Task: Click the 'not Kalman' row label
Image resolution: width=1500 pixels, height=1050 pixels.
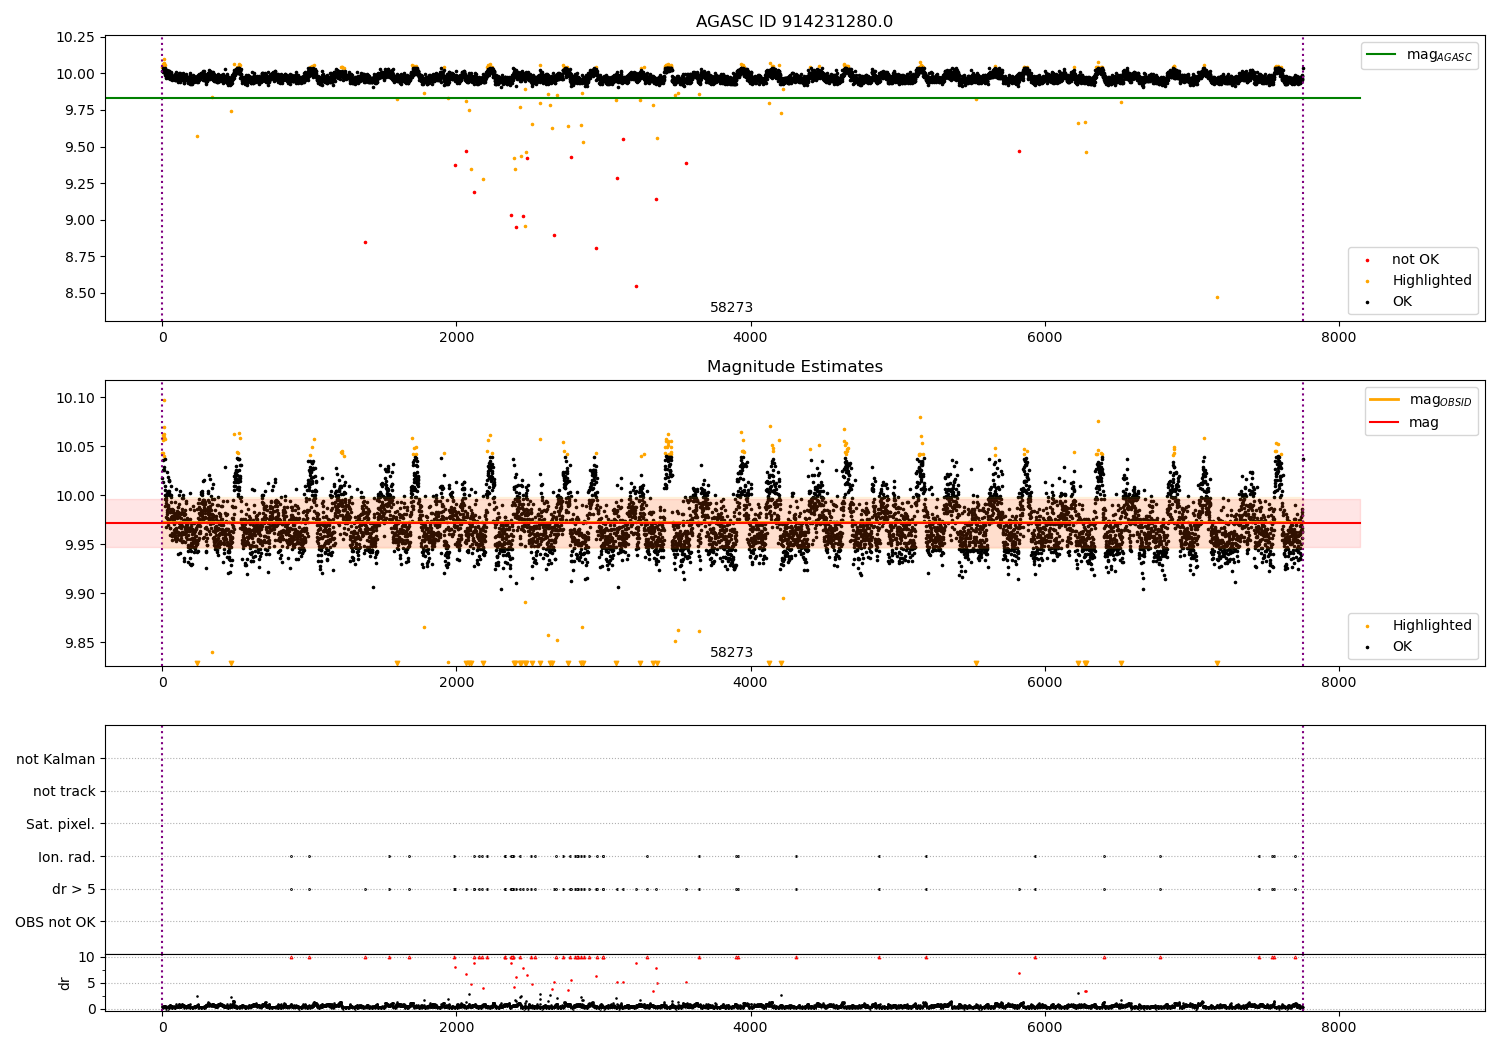Action: 56,759
